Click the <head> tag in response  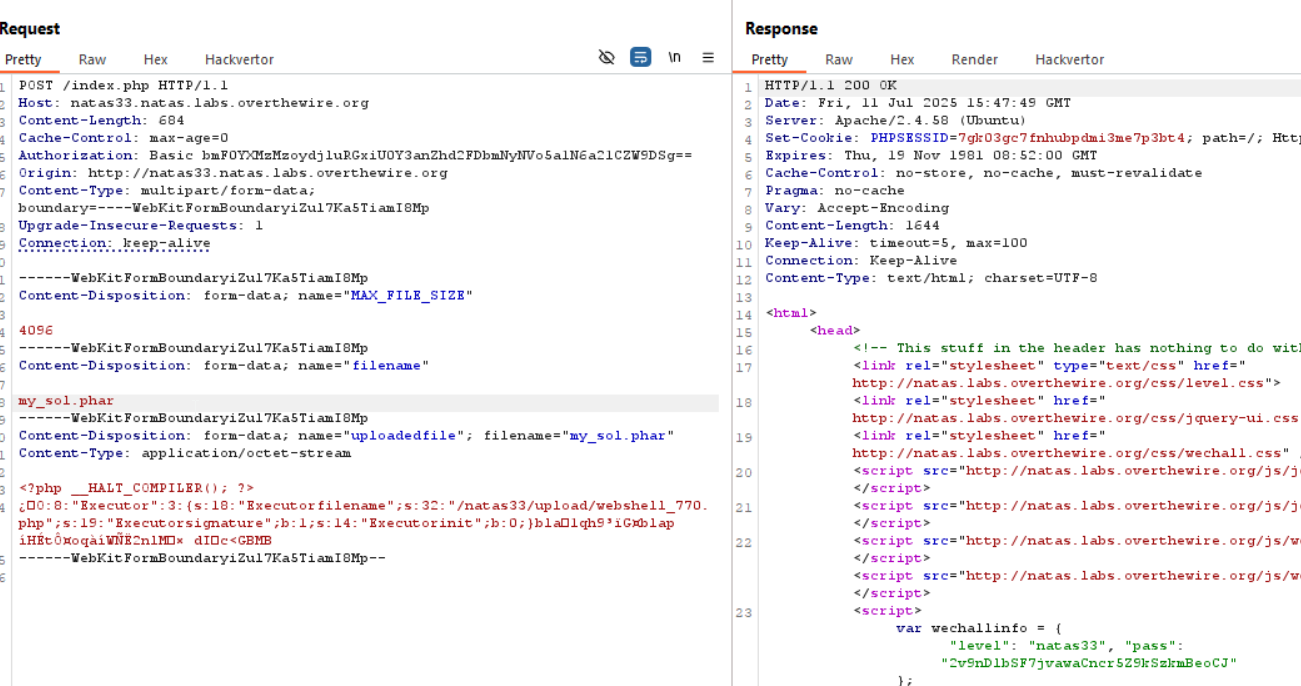coord(835,330)
